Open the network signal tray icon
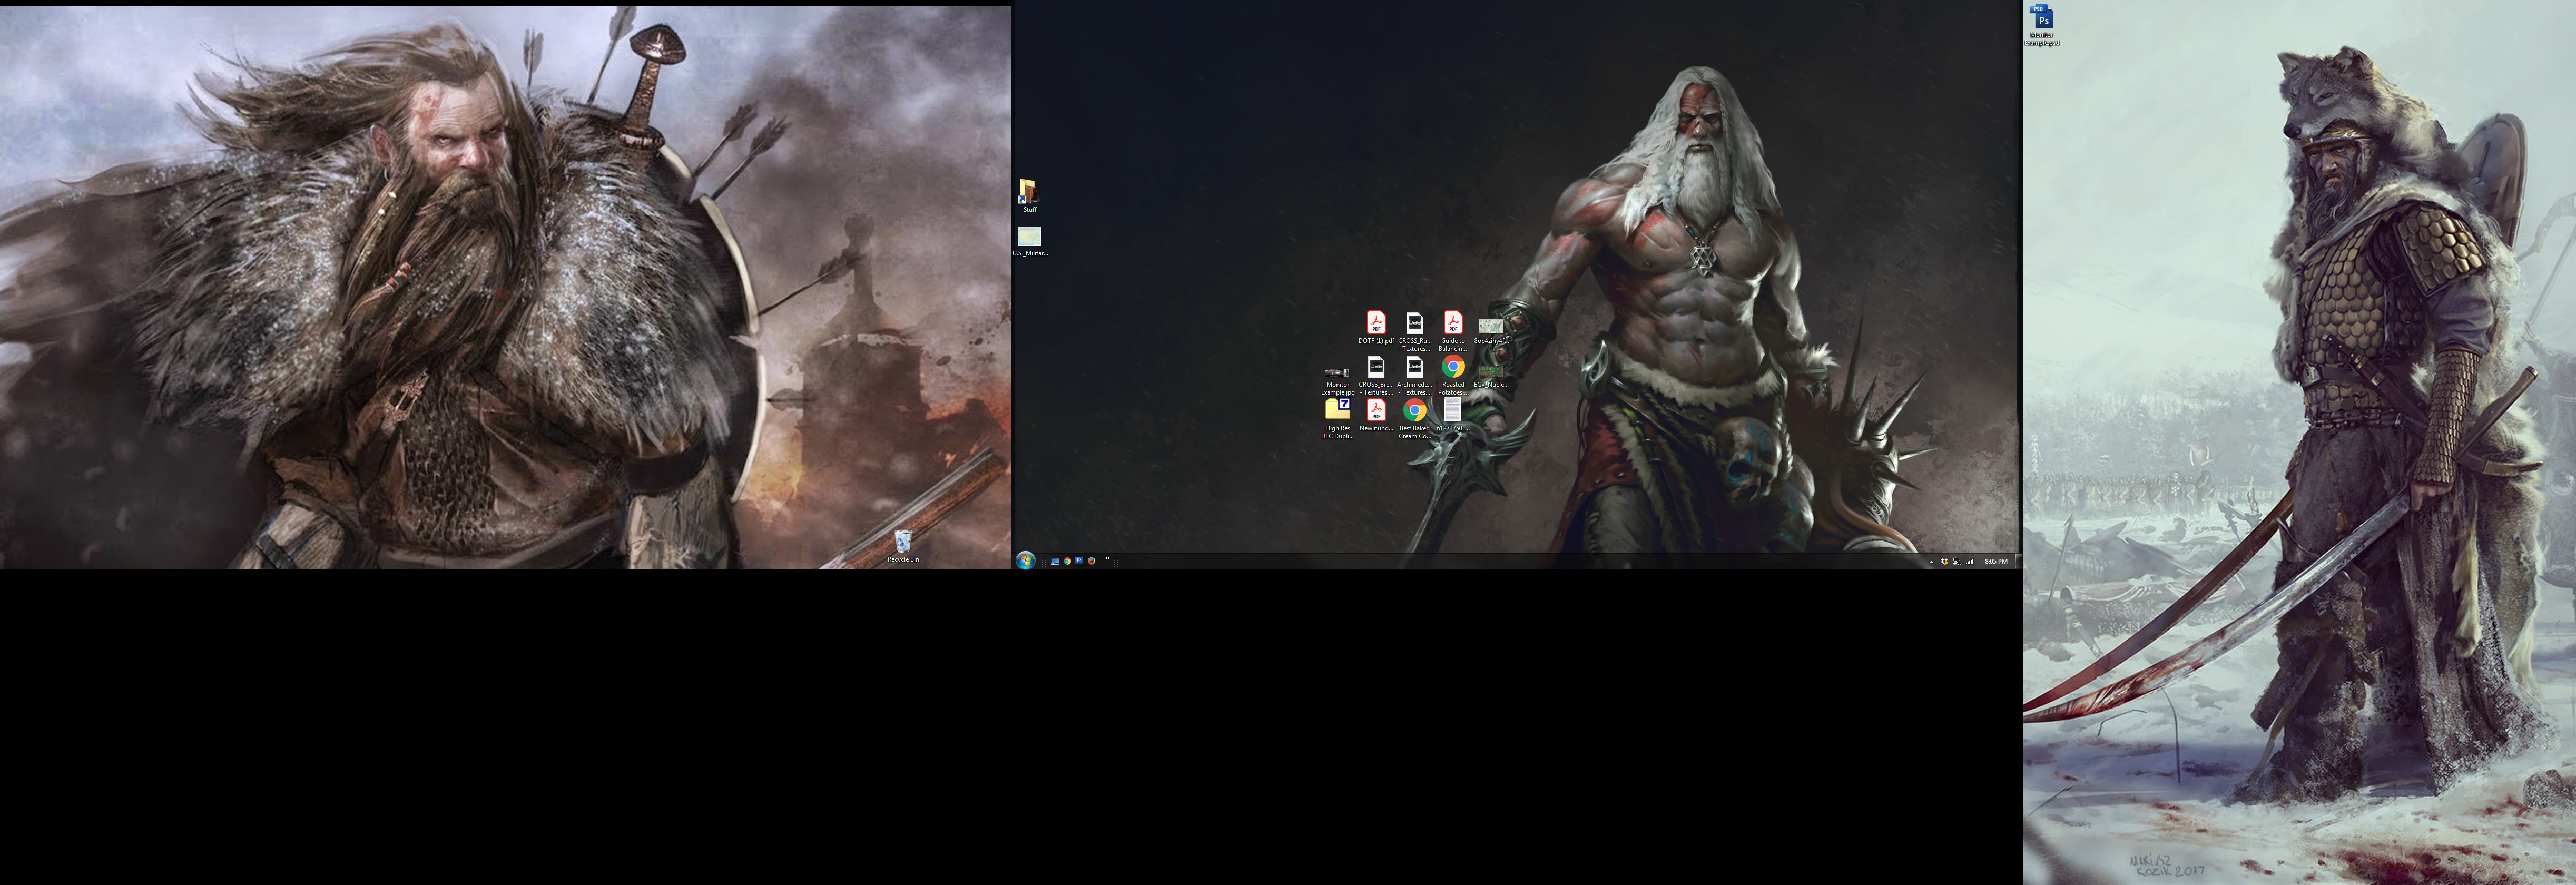 click(1970, 562)
